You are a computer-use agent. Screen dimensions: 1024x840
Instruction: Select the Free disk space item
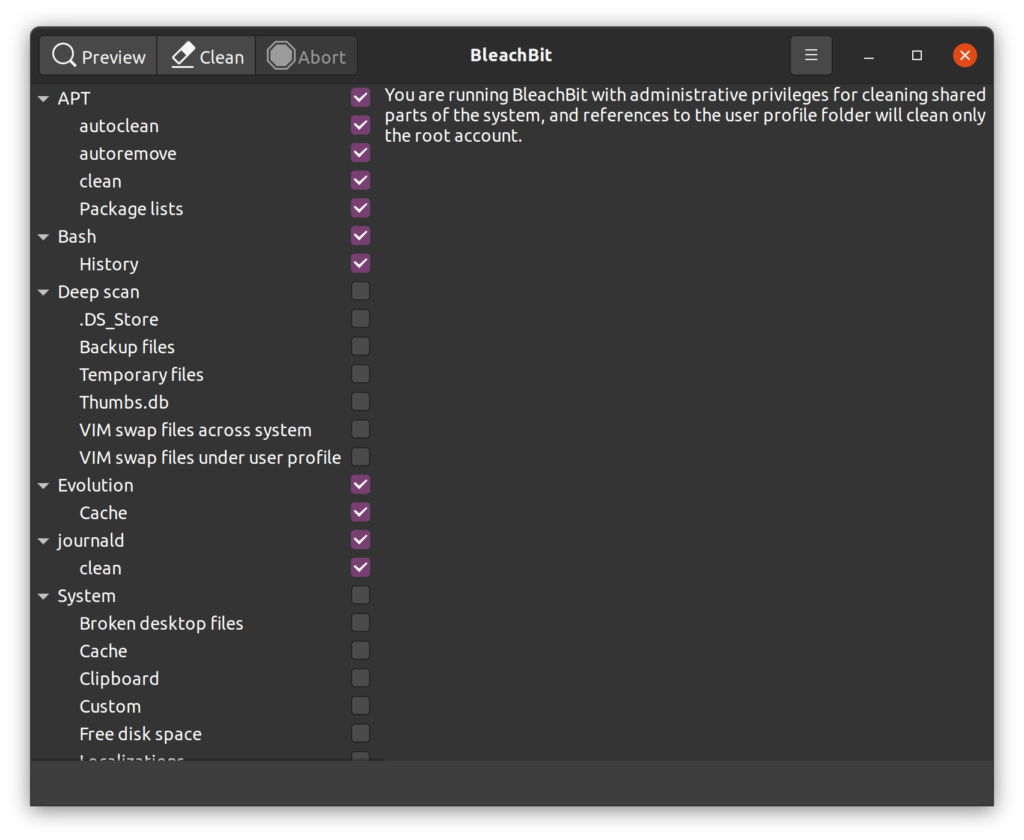(140, 734)
